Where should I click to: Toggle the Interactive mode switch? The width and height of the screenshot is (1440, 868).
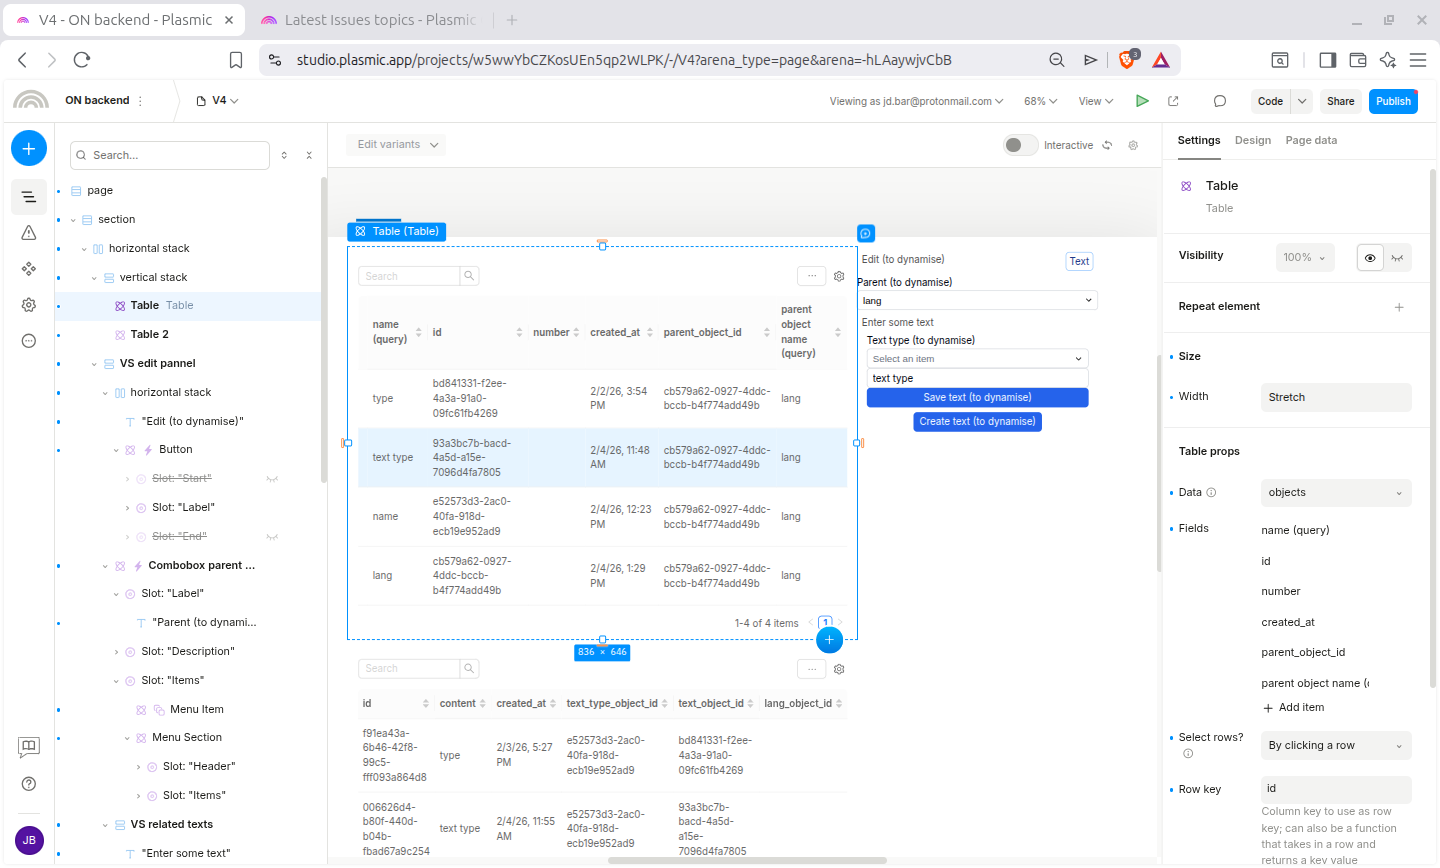click(x=1020, y=145)
